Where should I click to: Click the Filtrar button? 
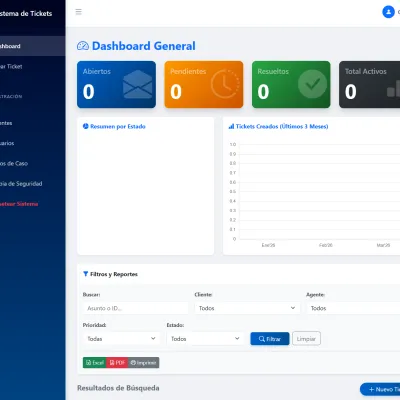(270, 339)
